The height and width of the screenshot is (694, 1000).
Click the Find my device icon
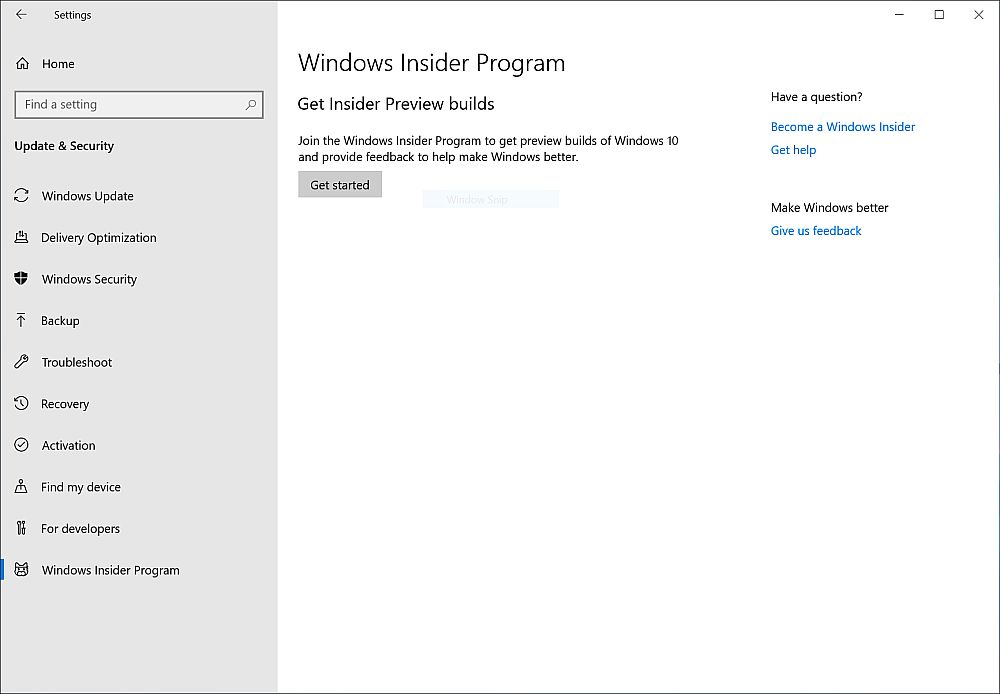21,487
